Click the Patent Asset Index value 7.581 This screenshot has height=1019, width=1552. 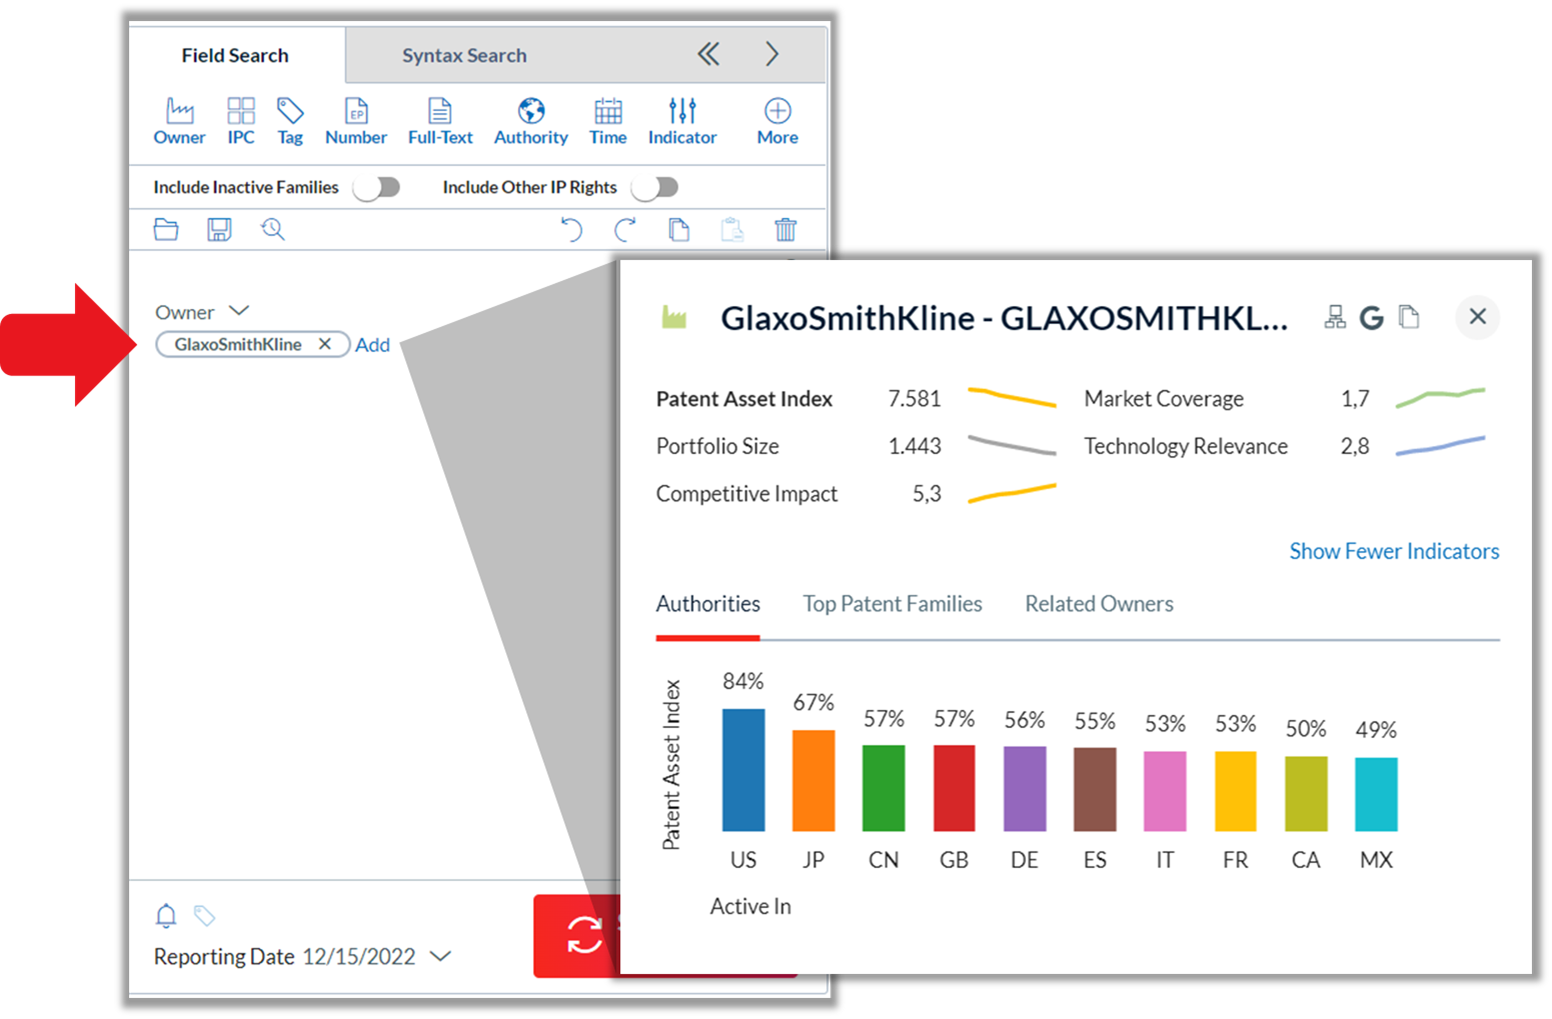914,399
